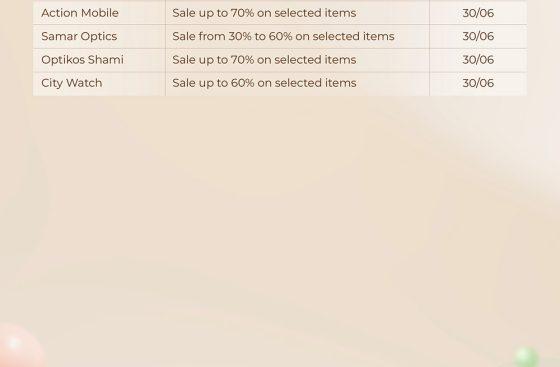Viewport: 560px width, 367px height.
Task: Click Action Mobile's 70% sale description
Action: [x=264, y=13]
